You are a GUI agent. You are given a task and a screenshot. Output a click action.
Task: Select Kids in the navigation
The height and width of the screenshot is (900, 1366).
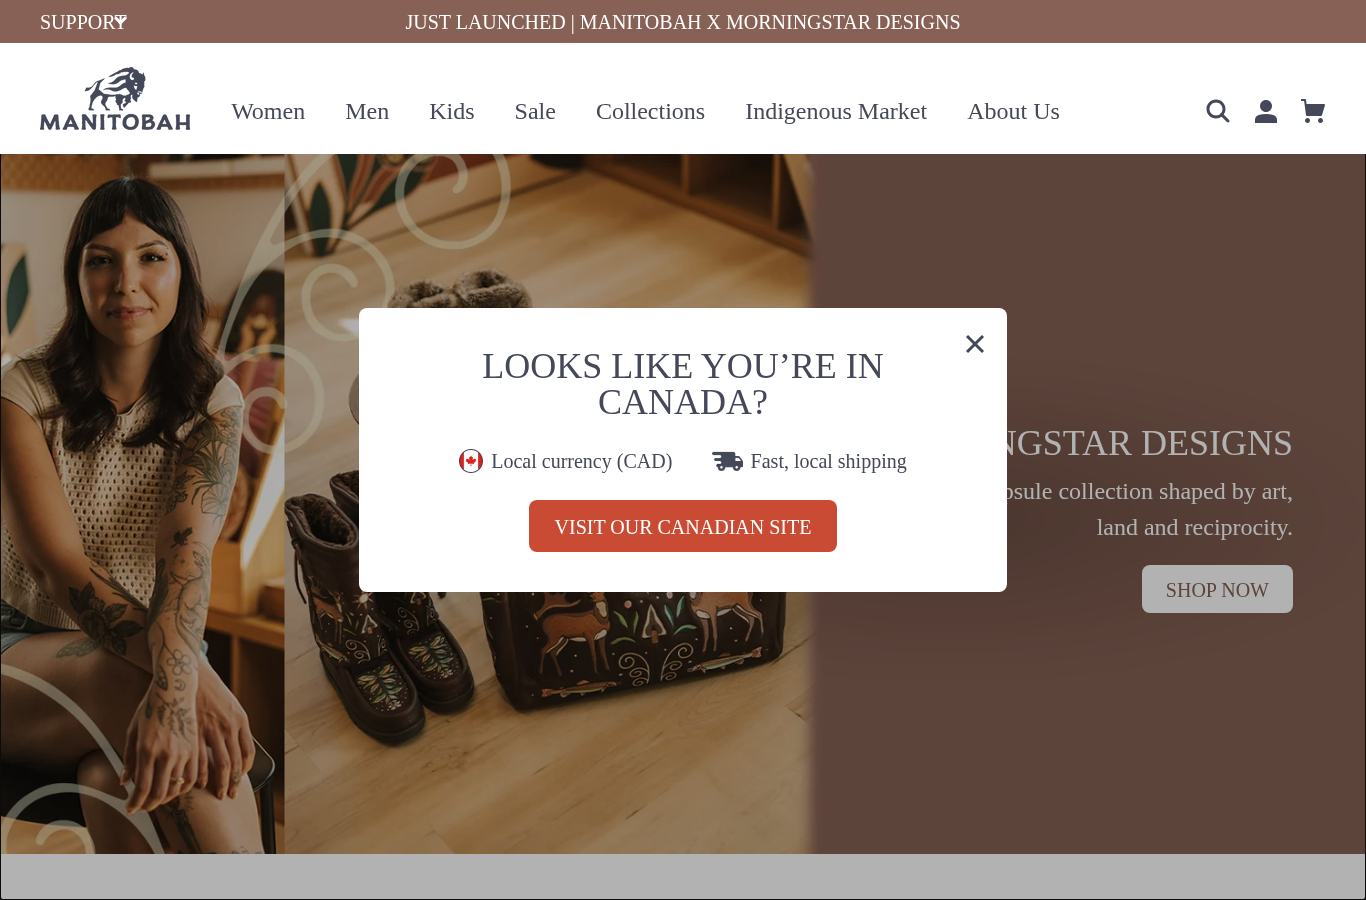click(x=452, y=111)
